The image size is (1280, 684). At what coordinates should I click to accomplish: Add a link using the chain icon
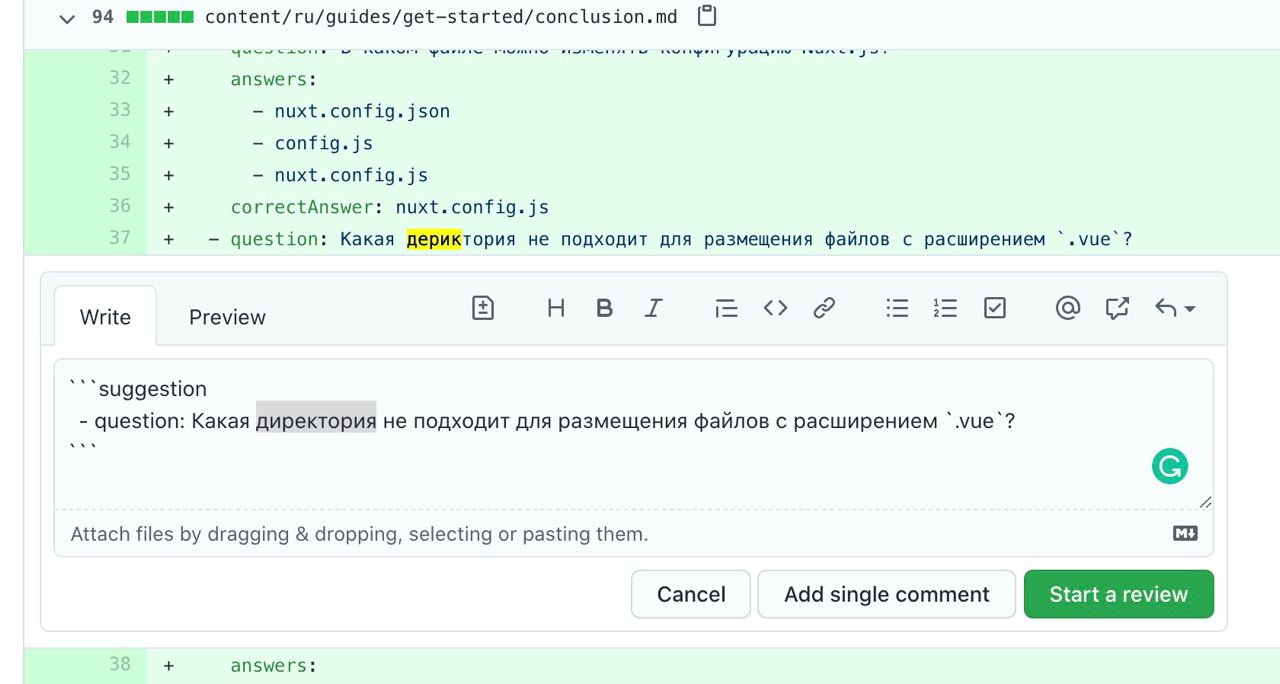(824, 308)
